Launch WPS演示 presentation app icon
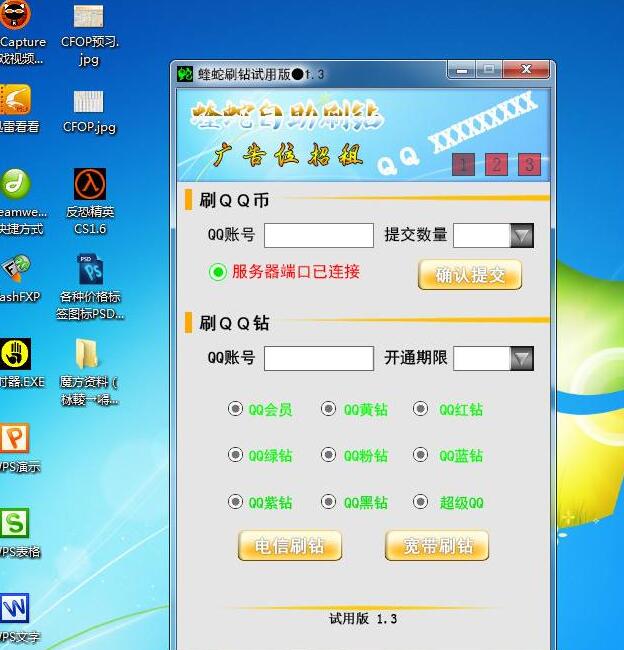The width and height of the screenshot is (624, 650). 15,438
